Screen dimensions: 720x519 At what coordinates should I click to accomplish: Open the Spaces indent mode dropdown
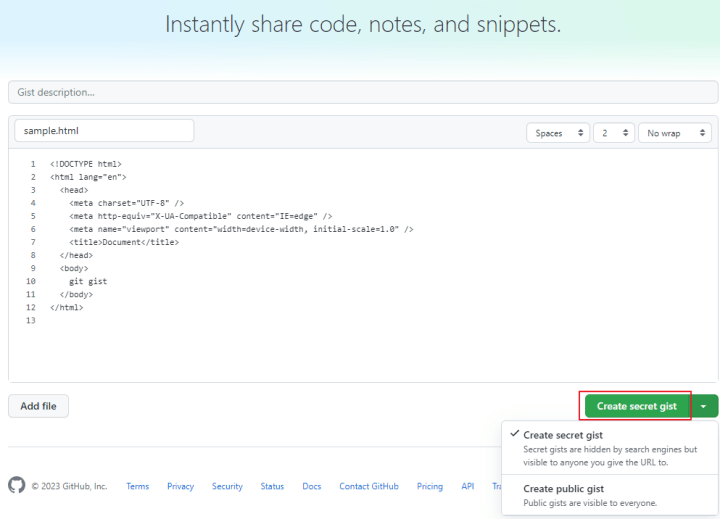click(x=558, y=133)
